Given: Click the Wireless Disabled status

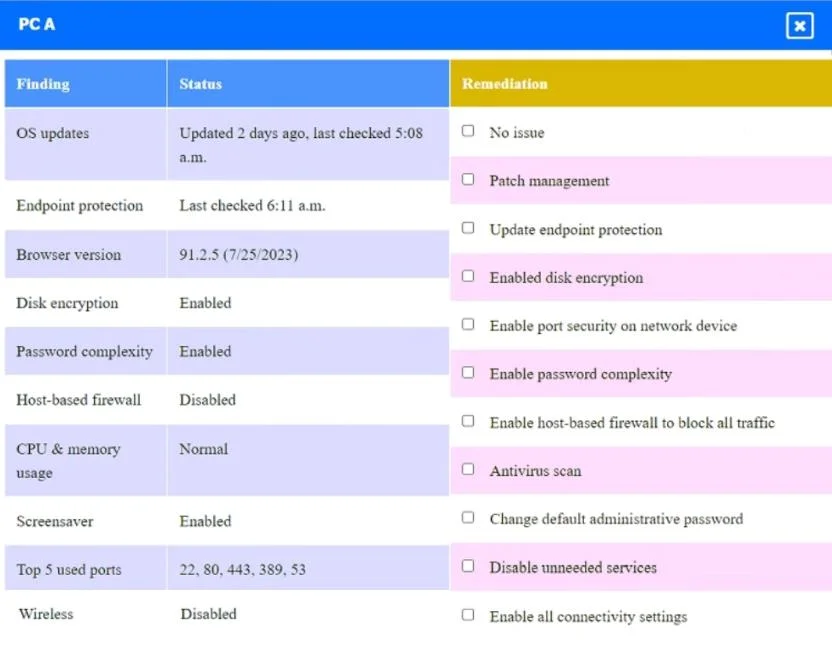Looking at the screenshot, I should 209,614.
